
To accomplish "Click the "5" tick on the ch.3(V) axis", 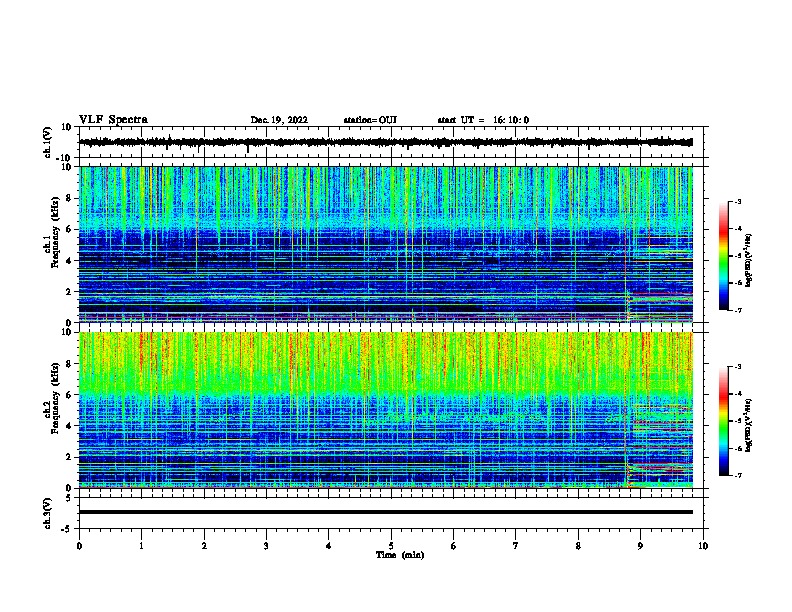I will click(x=69, y=497).
